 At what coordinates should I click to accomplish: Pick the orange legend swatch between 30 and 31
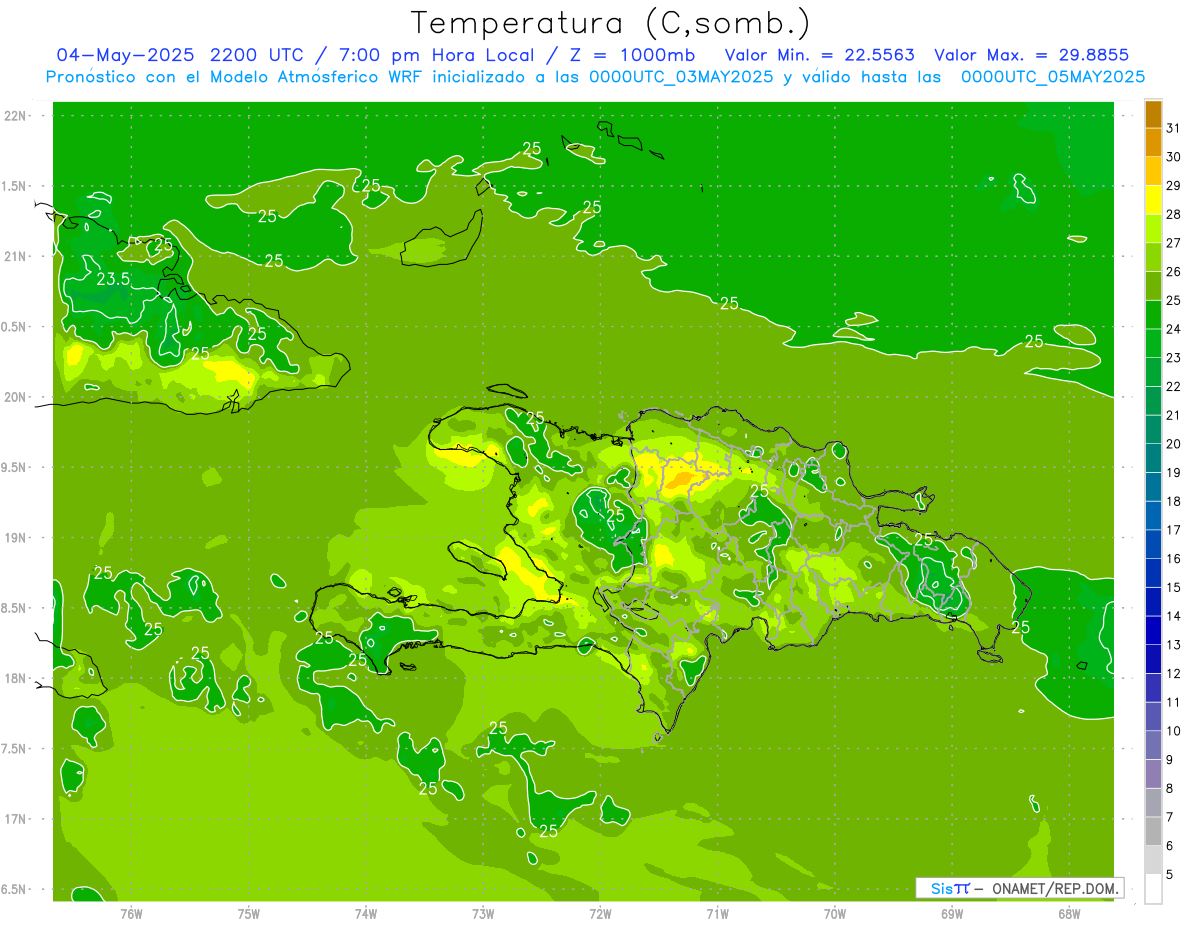1153,143
